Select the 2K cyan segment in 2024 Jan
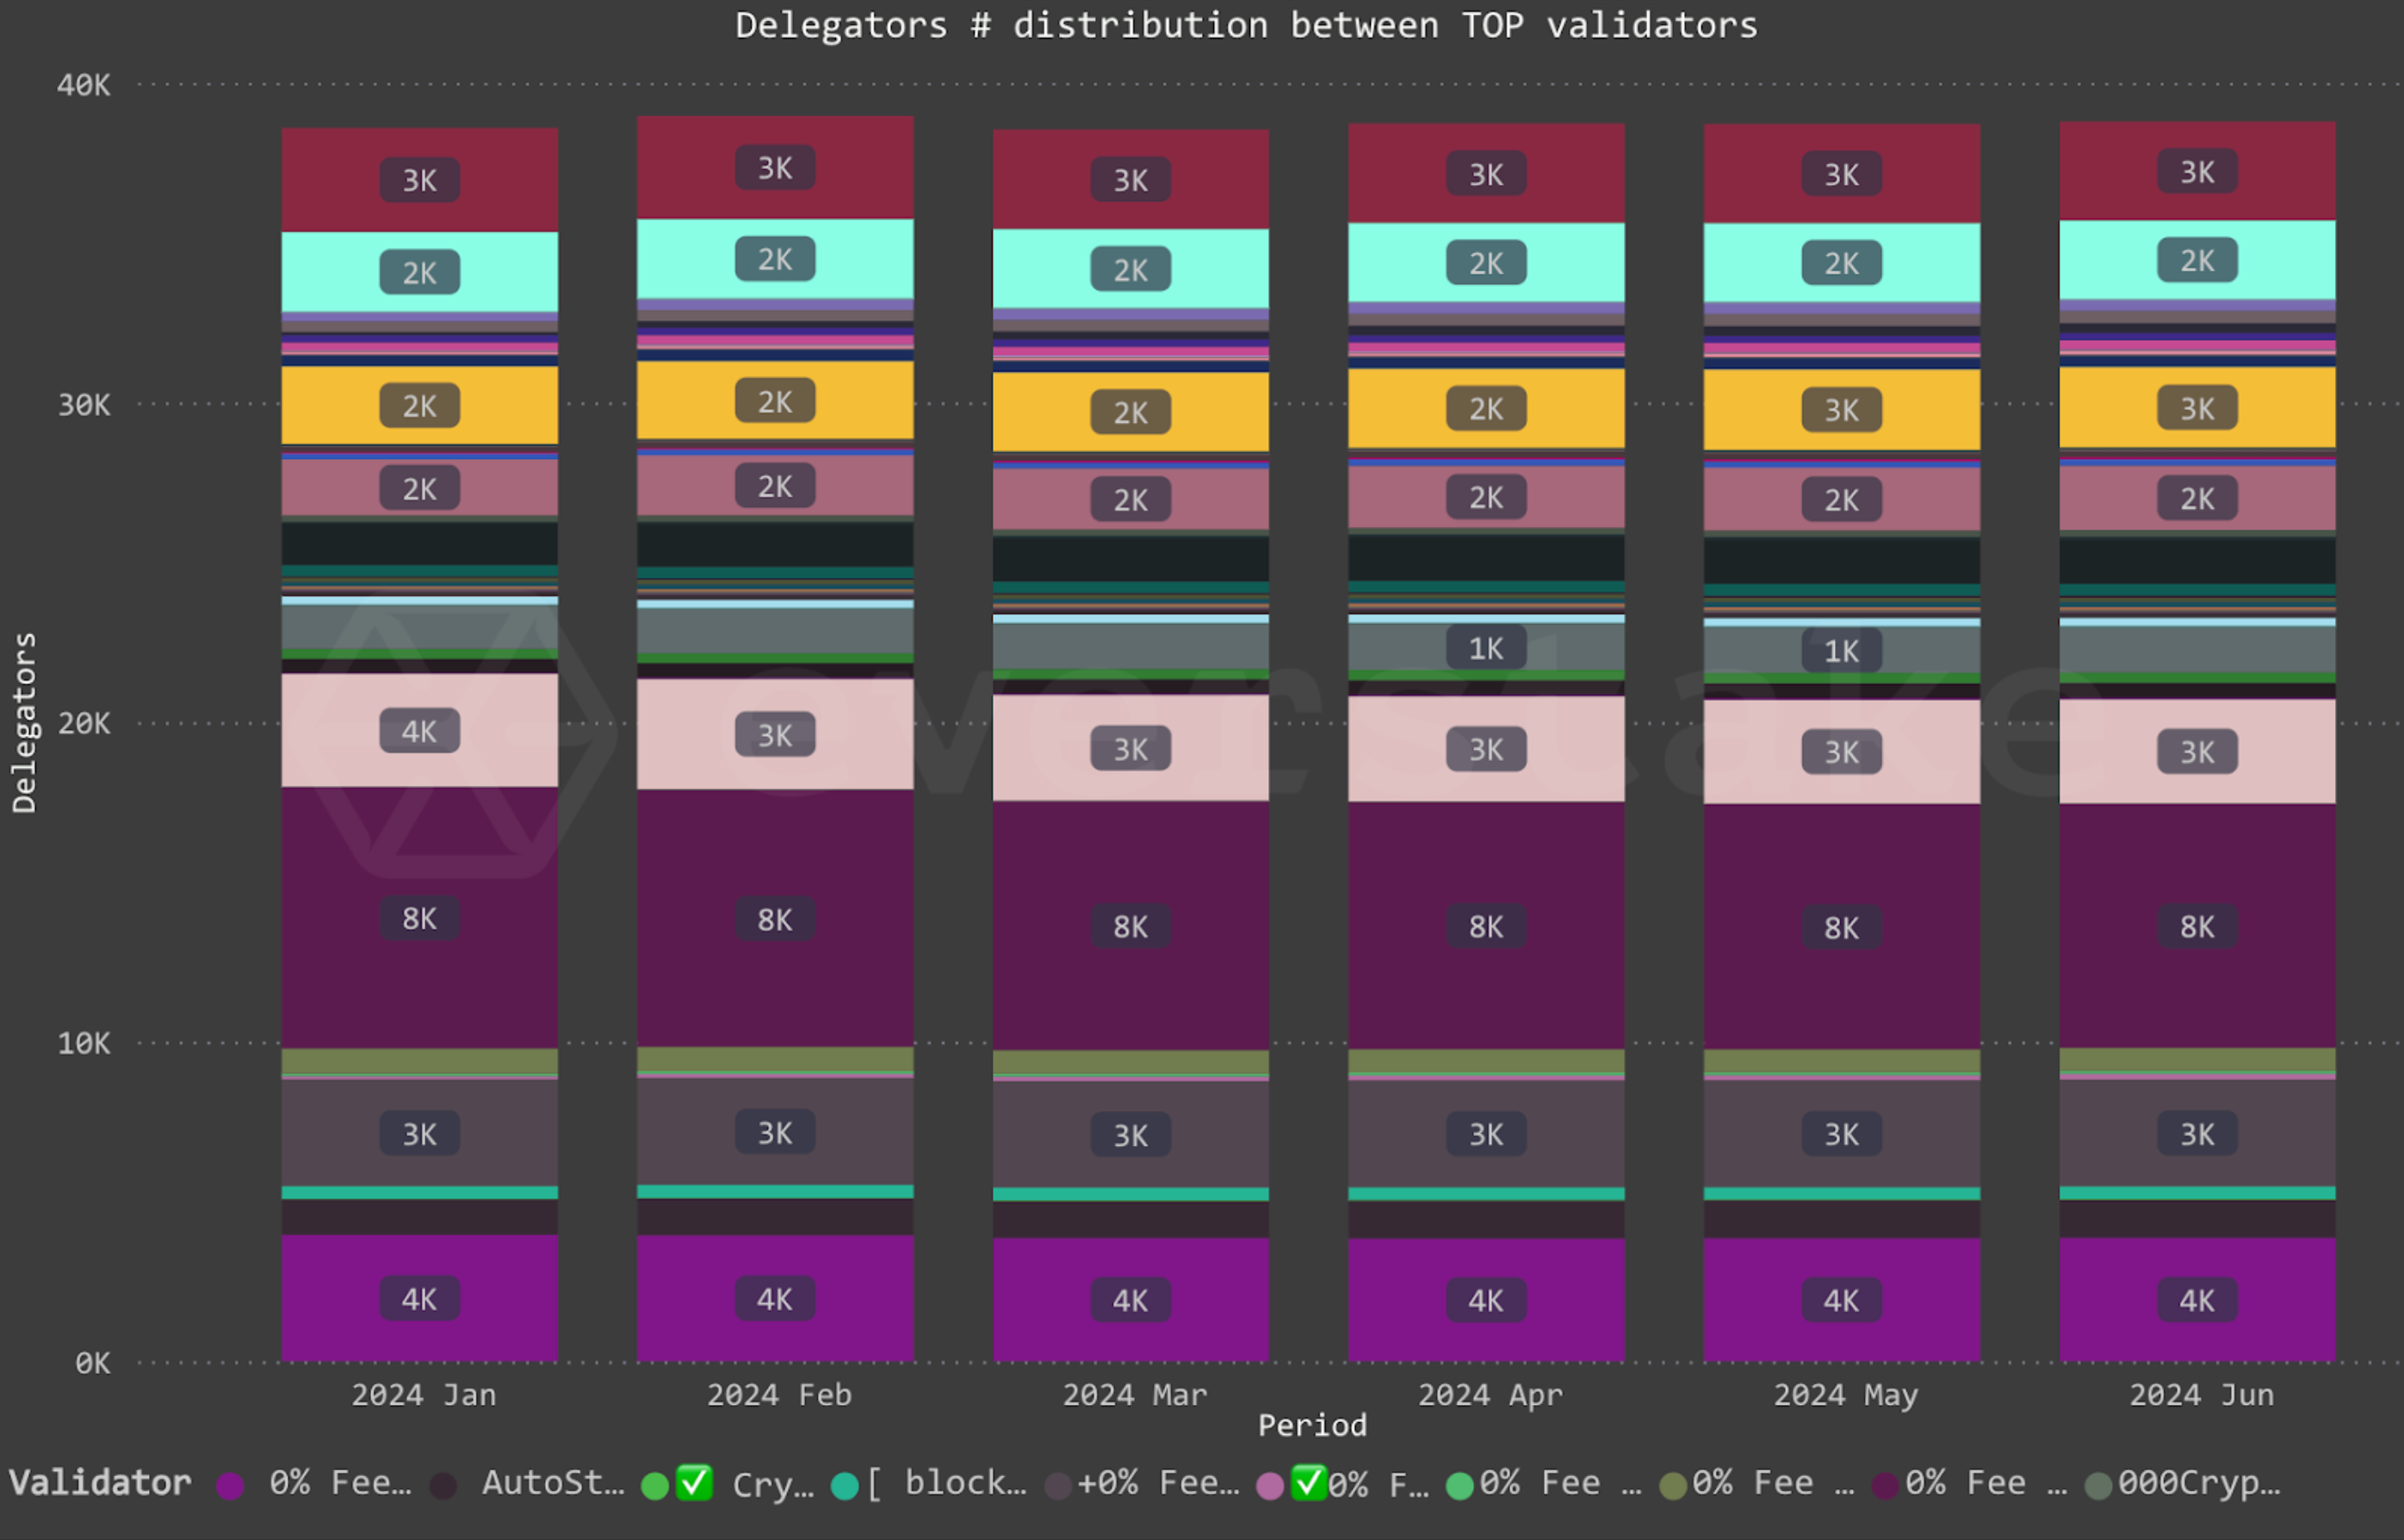 point(420,272)
